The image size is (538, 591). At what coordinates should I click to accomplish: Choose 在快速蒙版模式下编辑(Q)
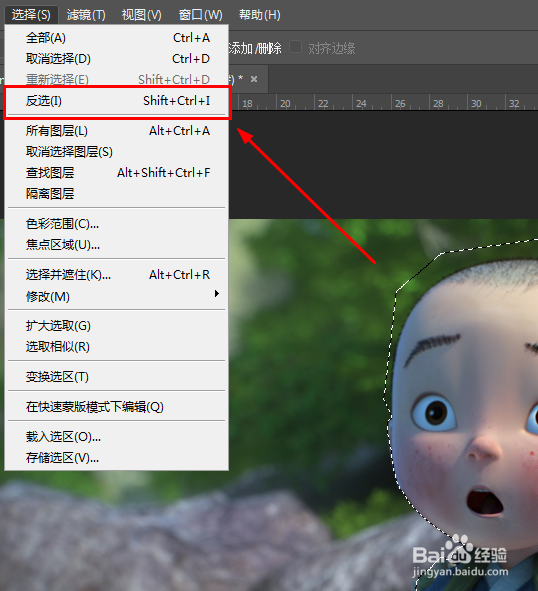[116, 407]
